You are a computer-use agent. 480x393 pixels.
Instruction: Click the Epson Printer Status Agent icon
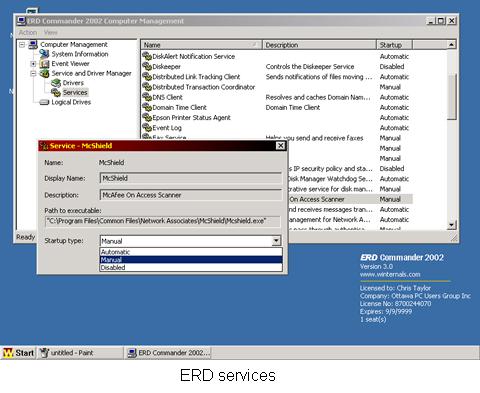click(147, 117)
